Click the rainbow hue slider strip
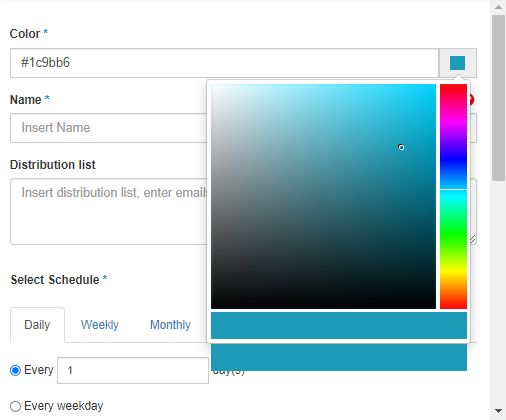 (453, 196)
